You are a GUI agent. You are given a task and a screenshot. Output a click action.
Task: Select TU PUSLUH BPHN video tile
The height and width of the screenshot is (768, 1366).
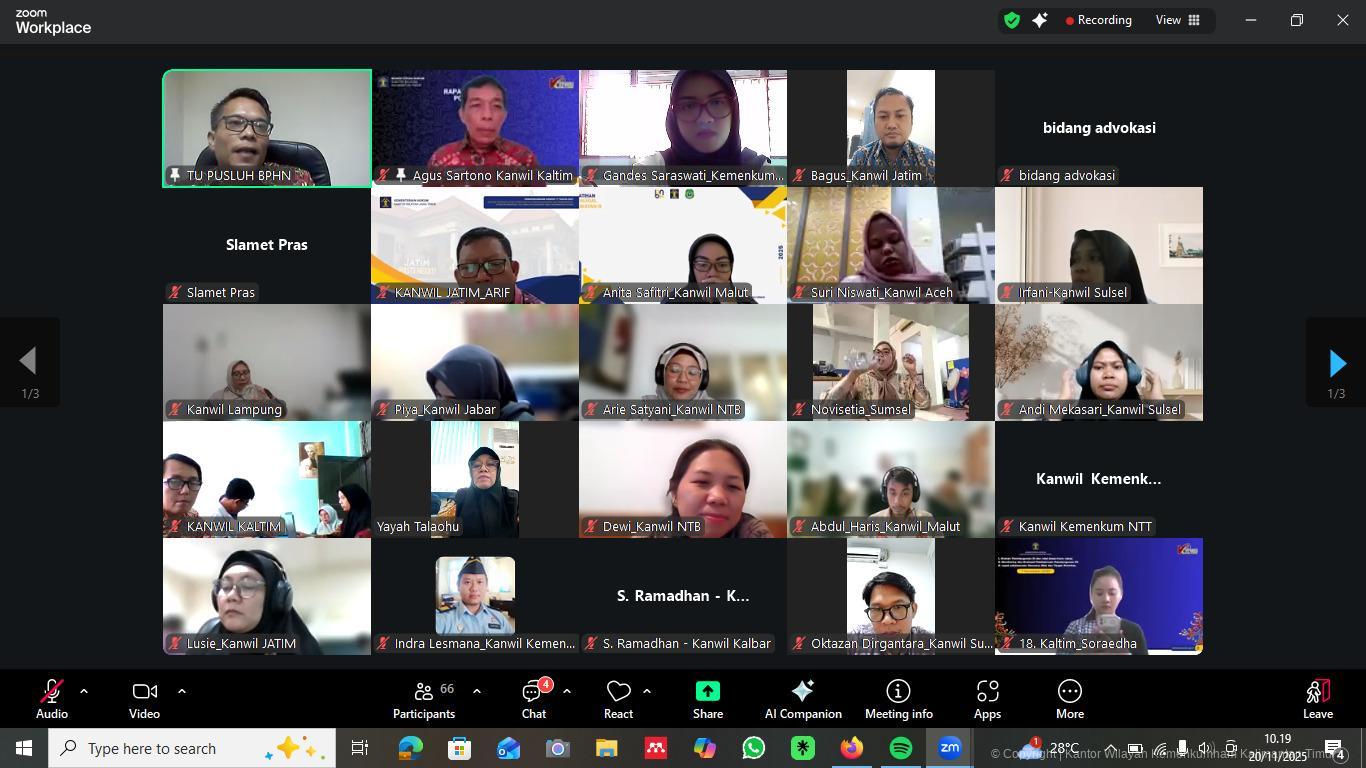click(267, 128)
